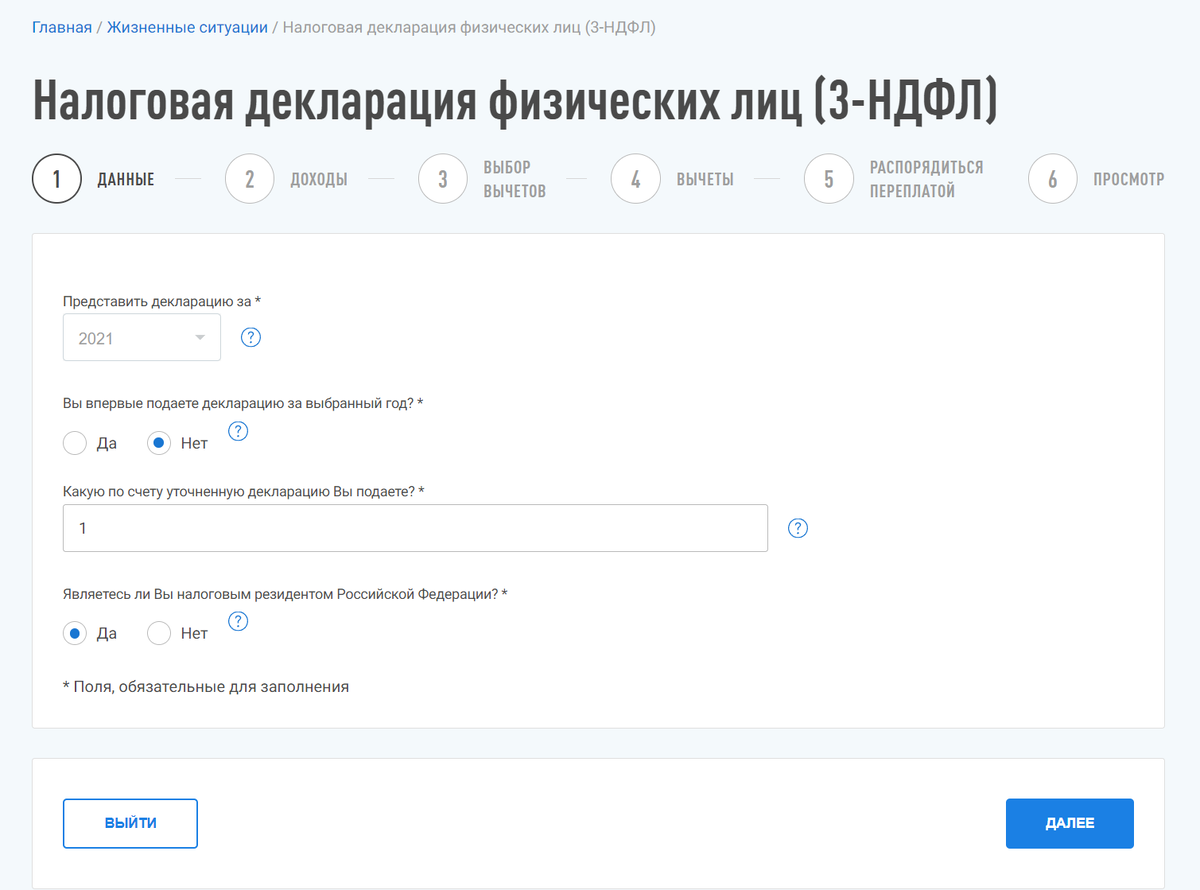
Task: Open the declaration year dropdown showing 2021
Action: tap(141, 337)
